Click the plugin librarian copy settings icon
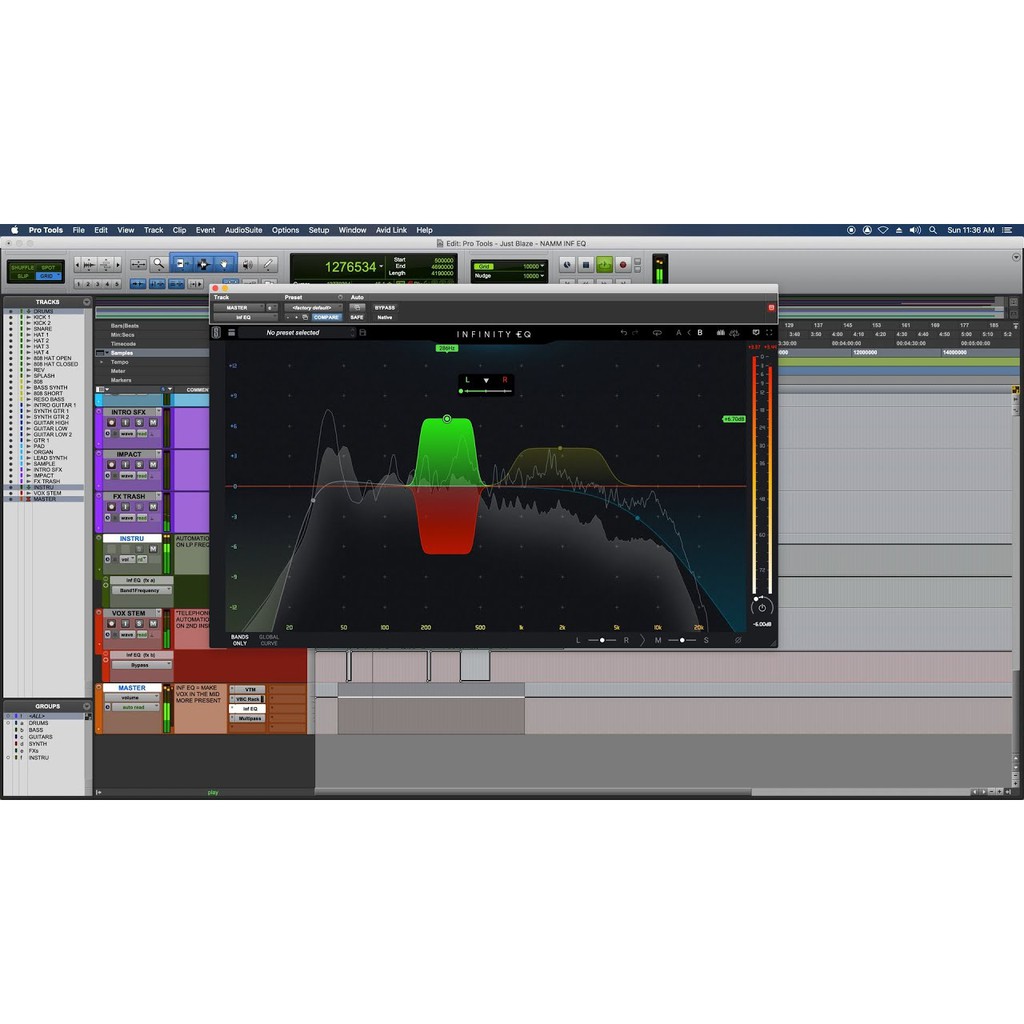Screen dimensions: 1024x1024 pos(305,317)
